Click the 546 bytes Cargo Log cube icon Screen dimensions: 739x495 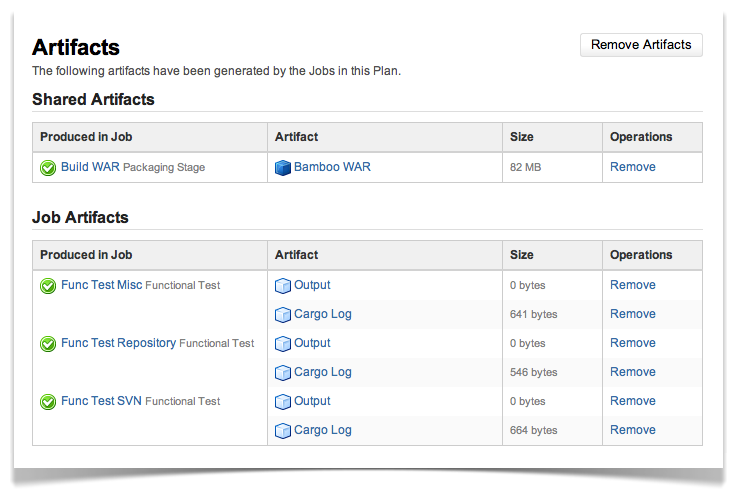(x=283, y=372)
